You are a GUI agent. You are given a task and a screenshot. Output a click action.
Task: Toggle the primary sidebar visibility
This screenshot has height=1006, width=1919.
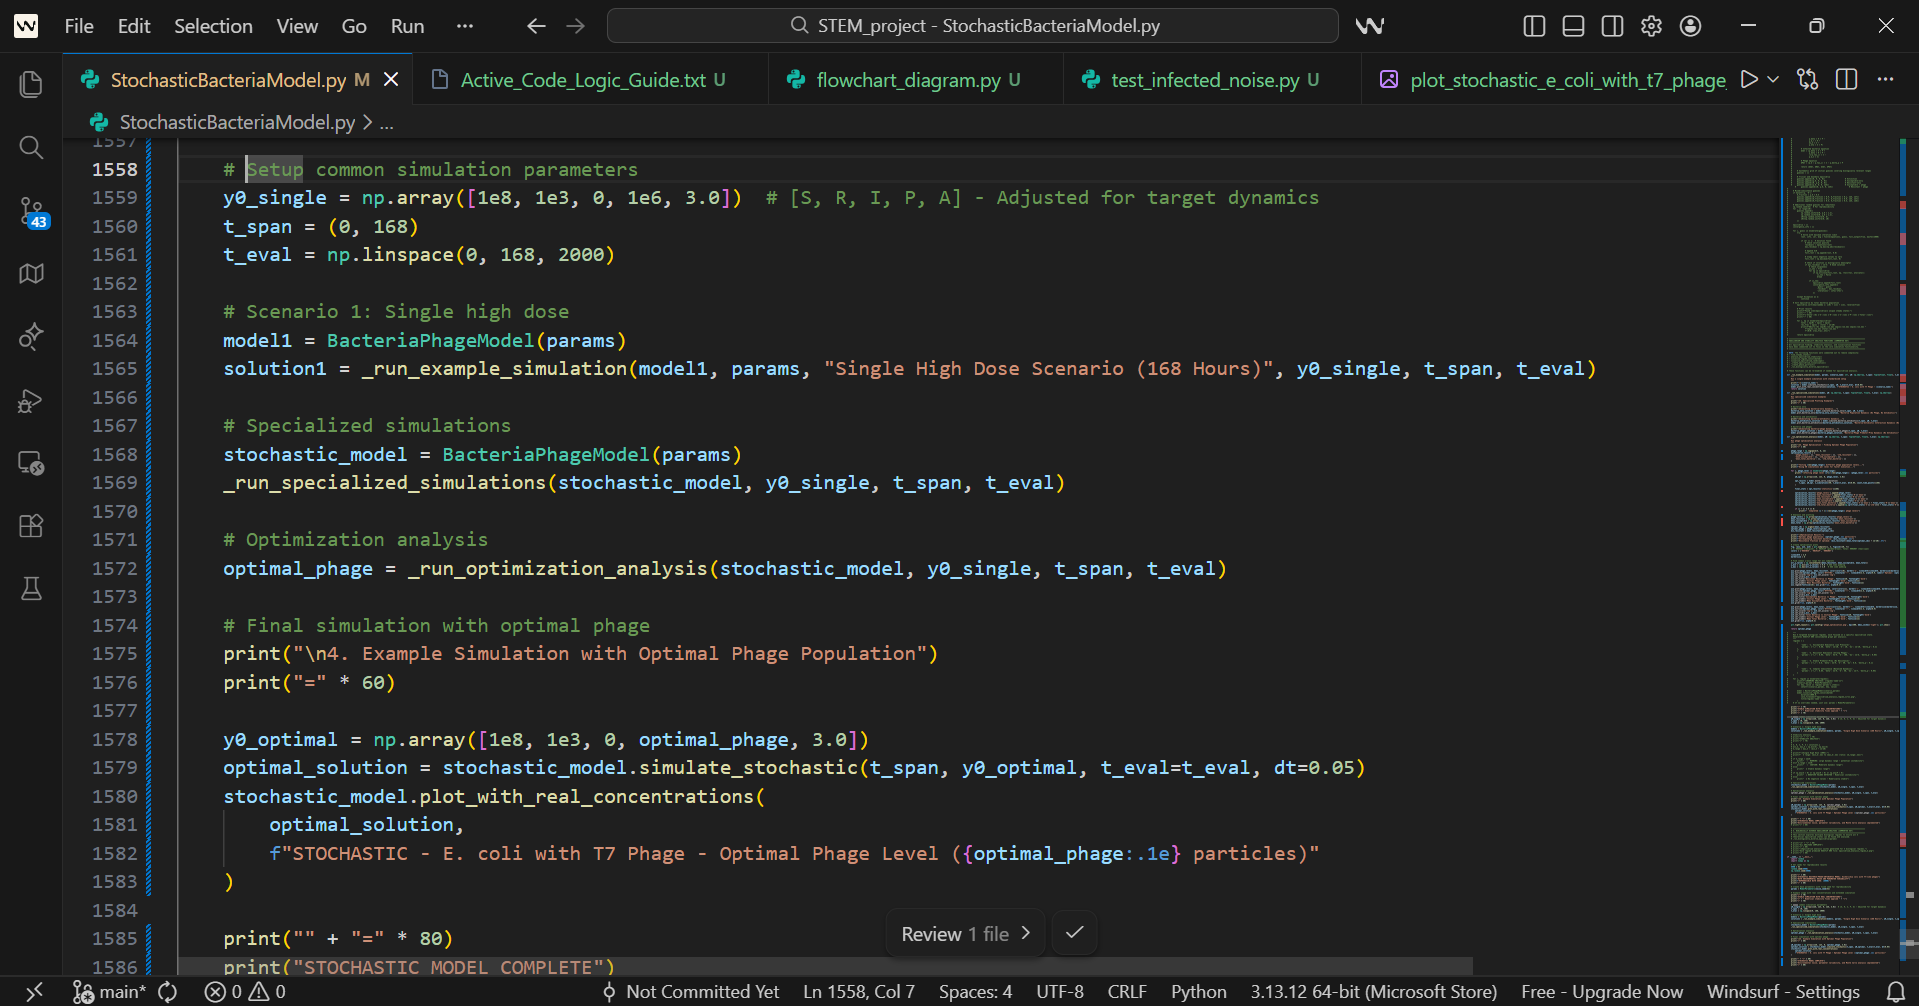pos(1533,26)
